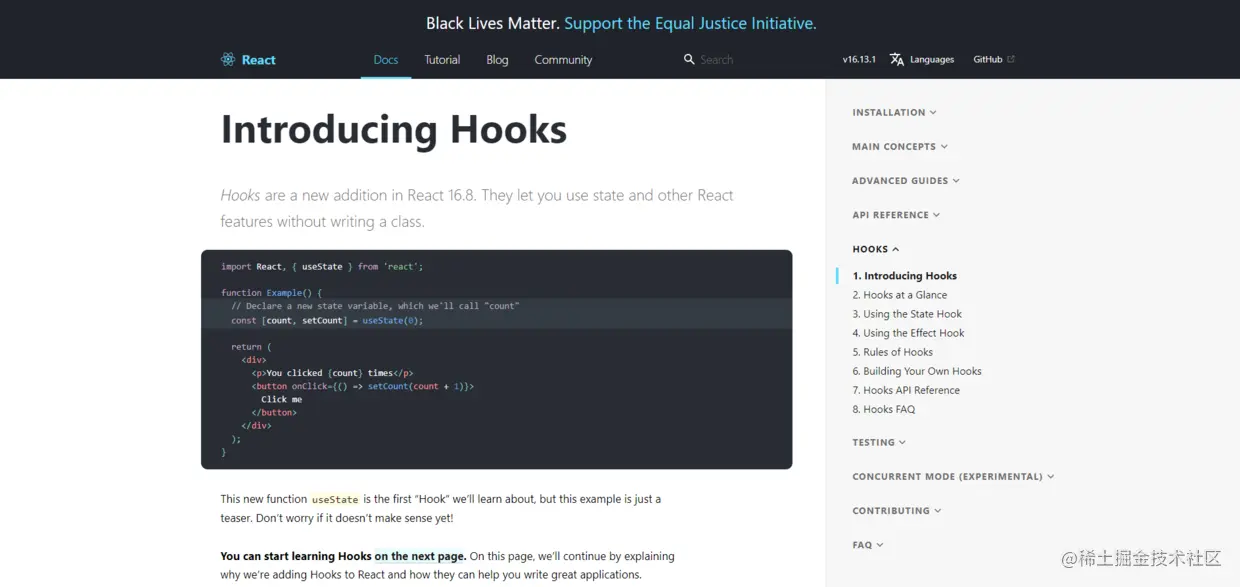Expand the Testing sidebar section
The width and height of the screenshot is (1240, 587).
pos(879,442)
